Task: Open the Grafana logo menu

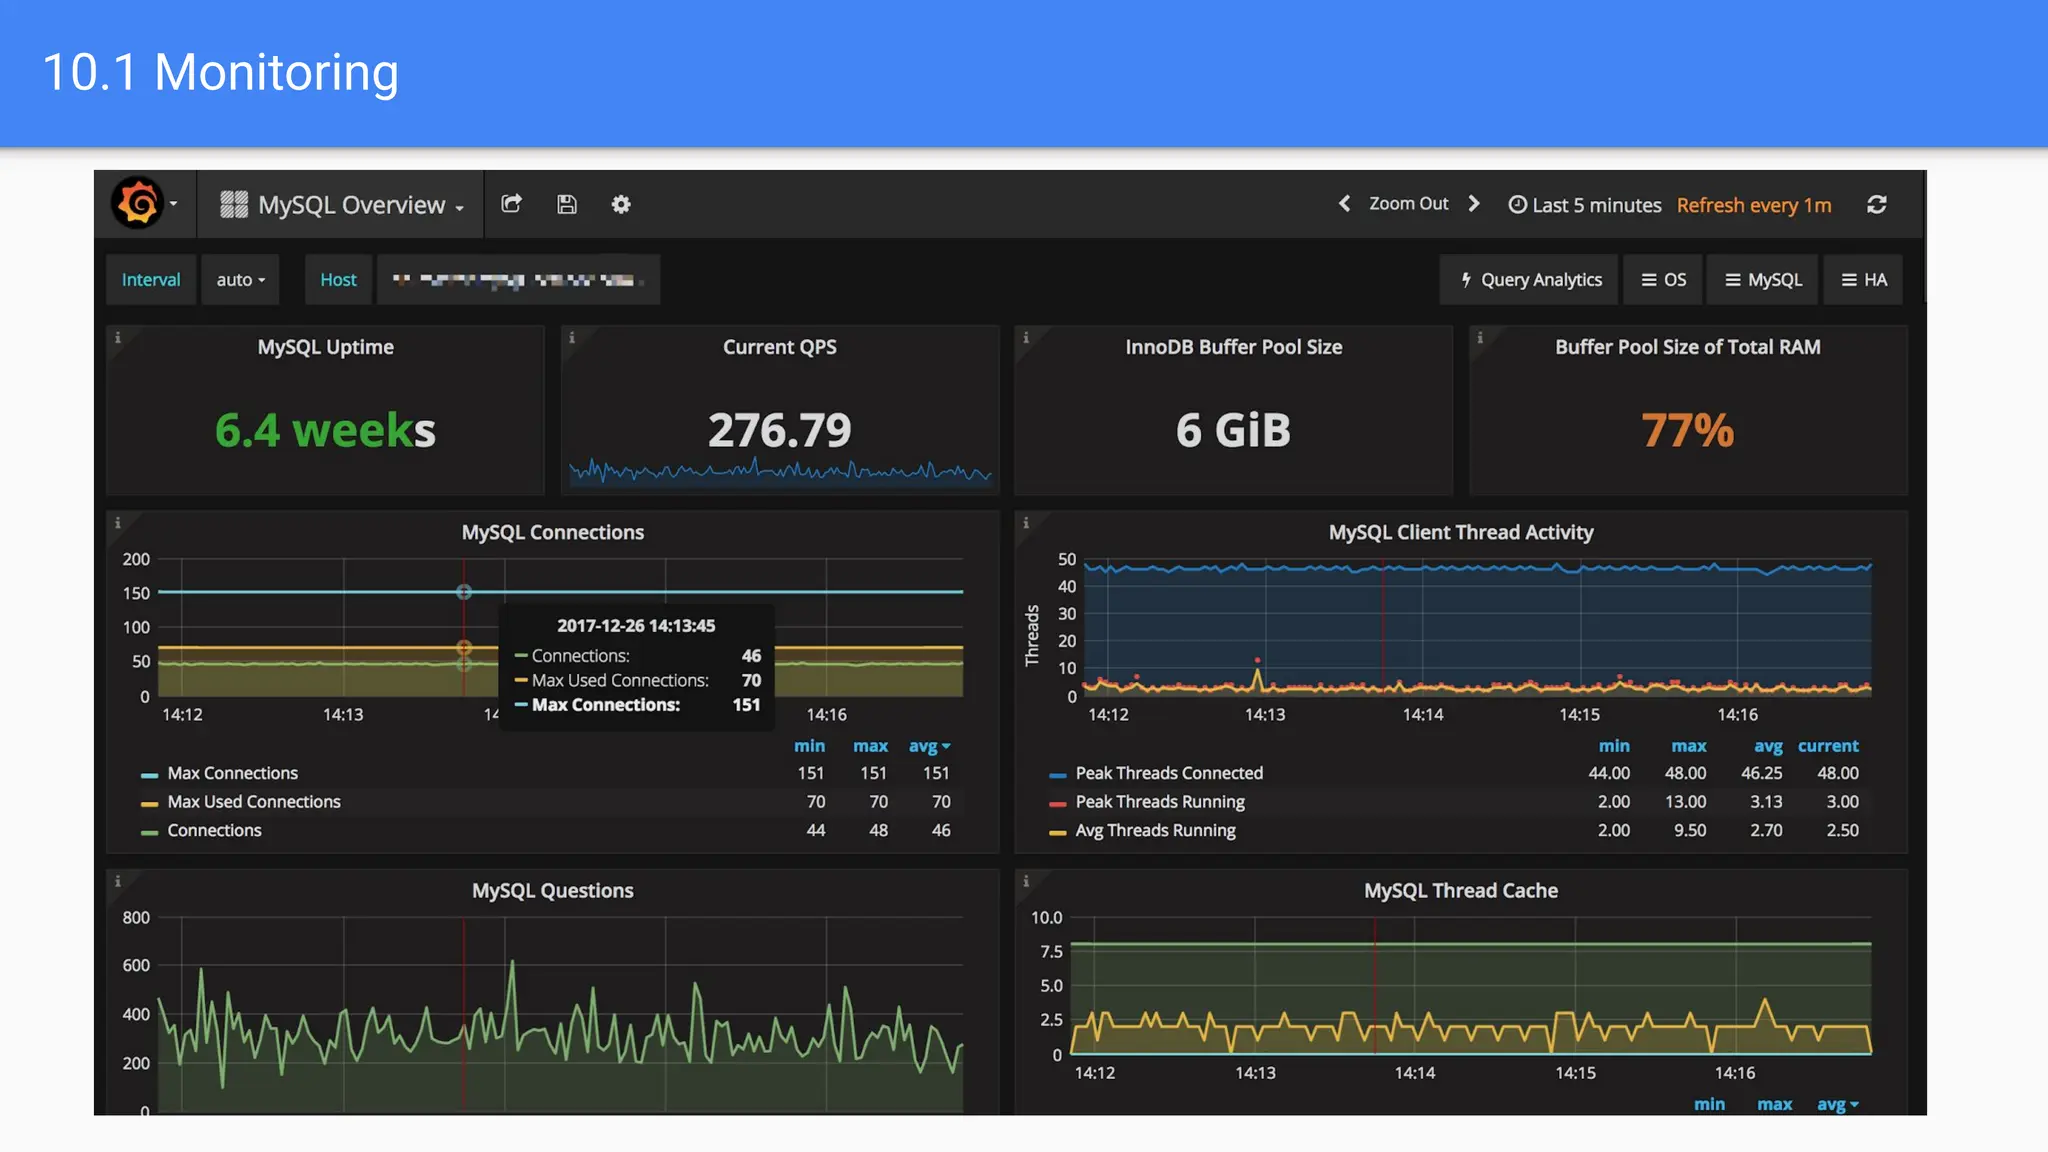Action: (144, 204)
